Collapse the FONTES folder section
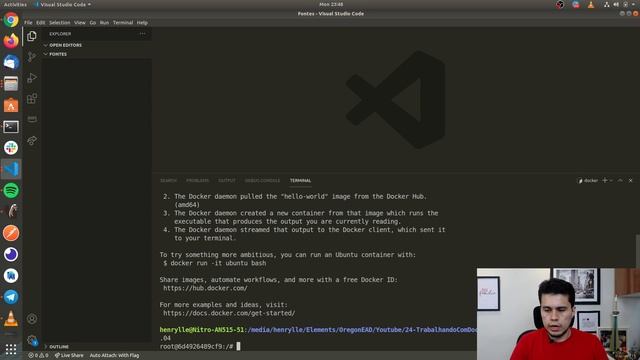Image resolution: width=640 pixels, height=360 pixels. point(58,54)
